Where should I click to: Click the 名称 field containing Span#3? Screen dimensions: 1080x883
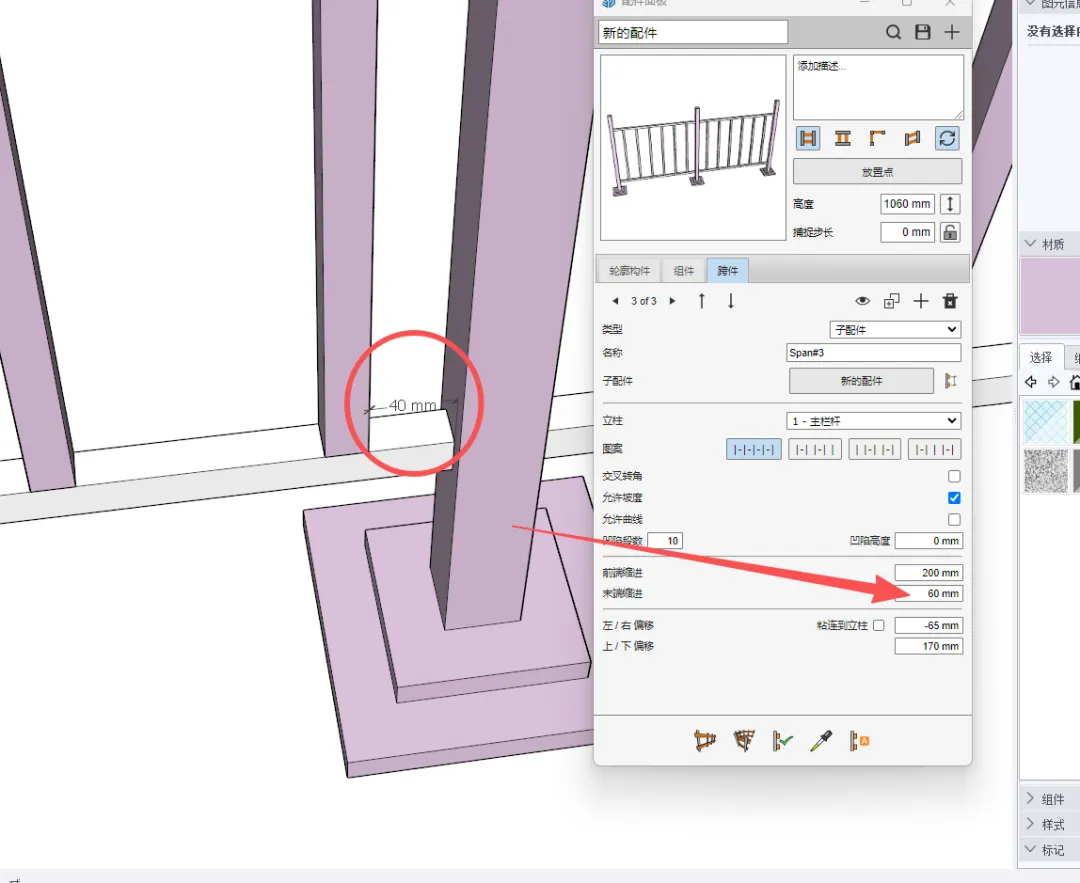coord(873,353)
